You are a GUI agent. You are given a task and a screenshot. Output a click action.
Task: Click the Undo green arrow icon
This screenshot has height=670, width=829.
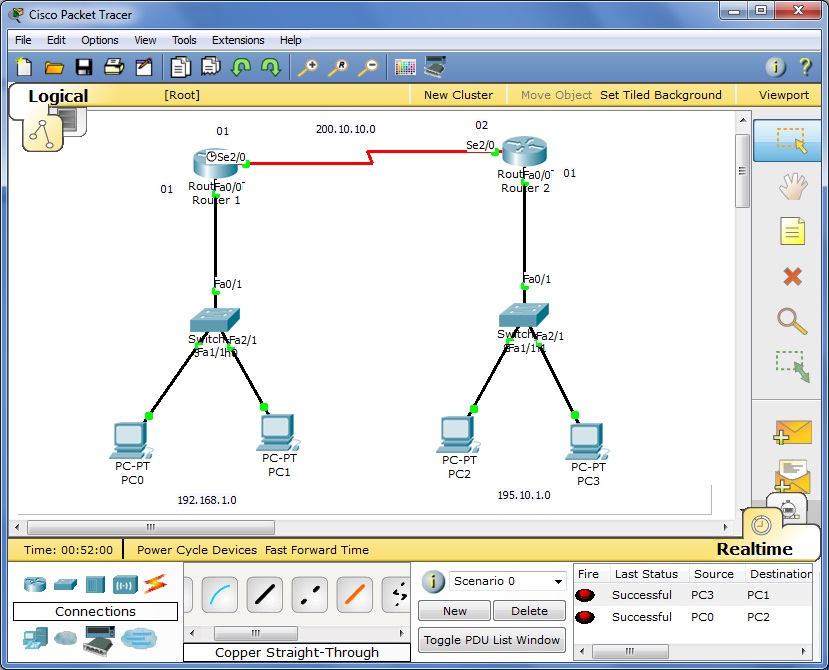click(241, 67)
